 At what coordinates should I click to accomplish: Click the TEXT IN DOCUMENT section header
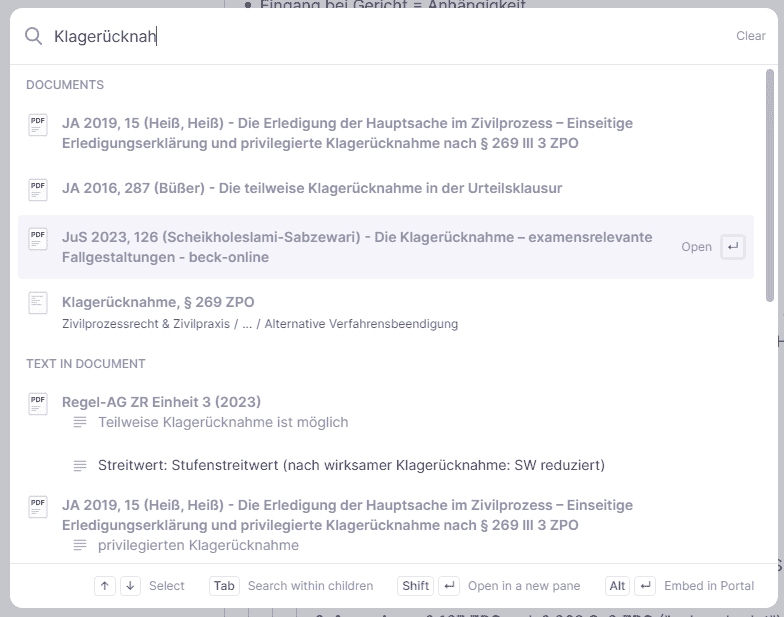86,364
